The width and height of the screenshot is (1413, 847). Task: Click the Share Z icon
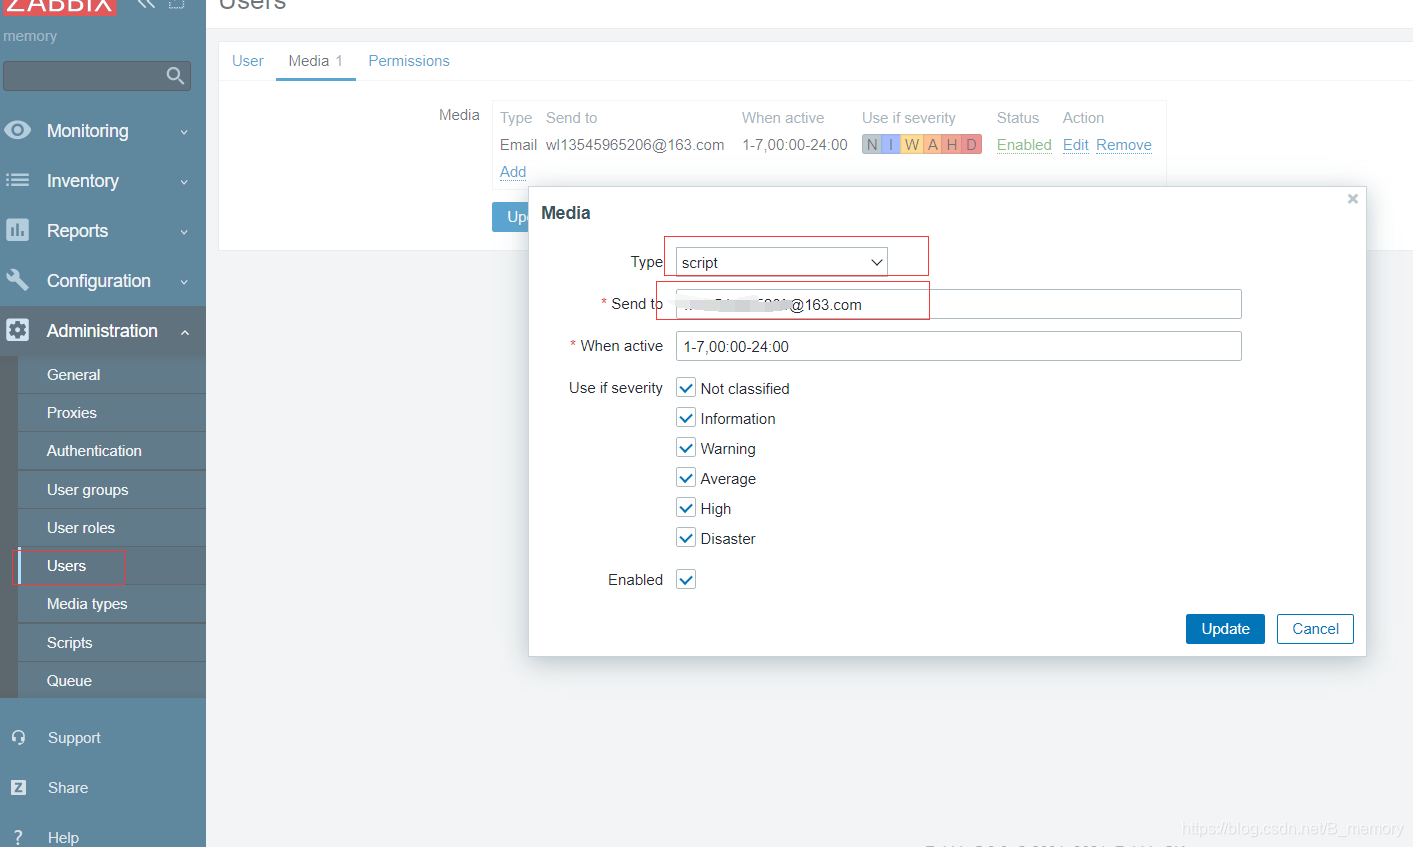(x=18, y=787)
